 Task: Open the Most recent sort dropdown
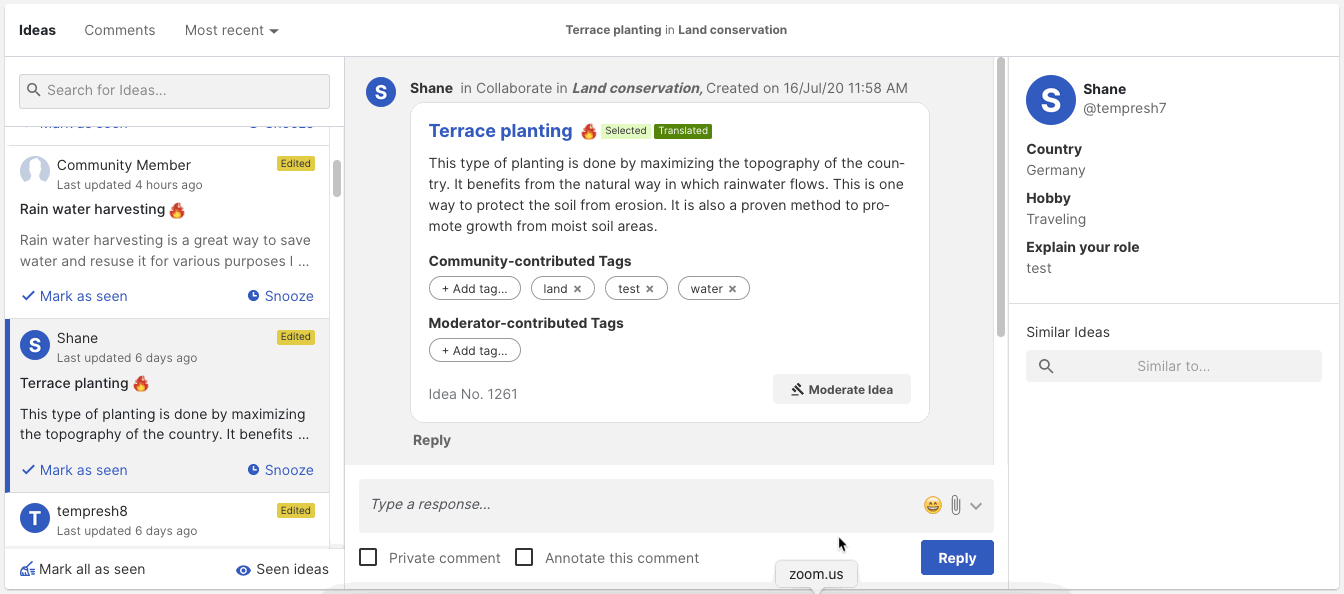point(231,30)
